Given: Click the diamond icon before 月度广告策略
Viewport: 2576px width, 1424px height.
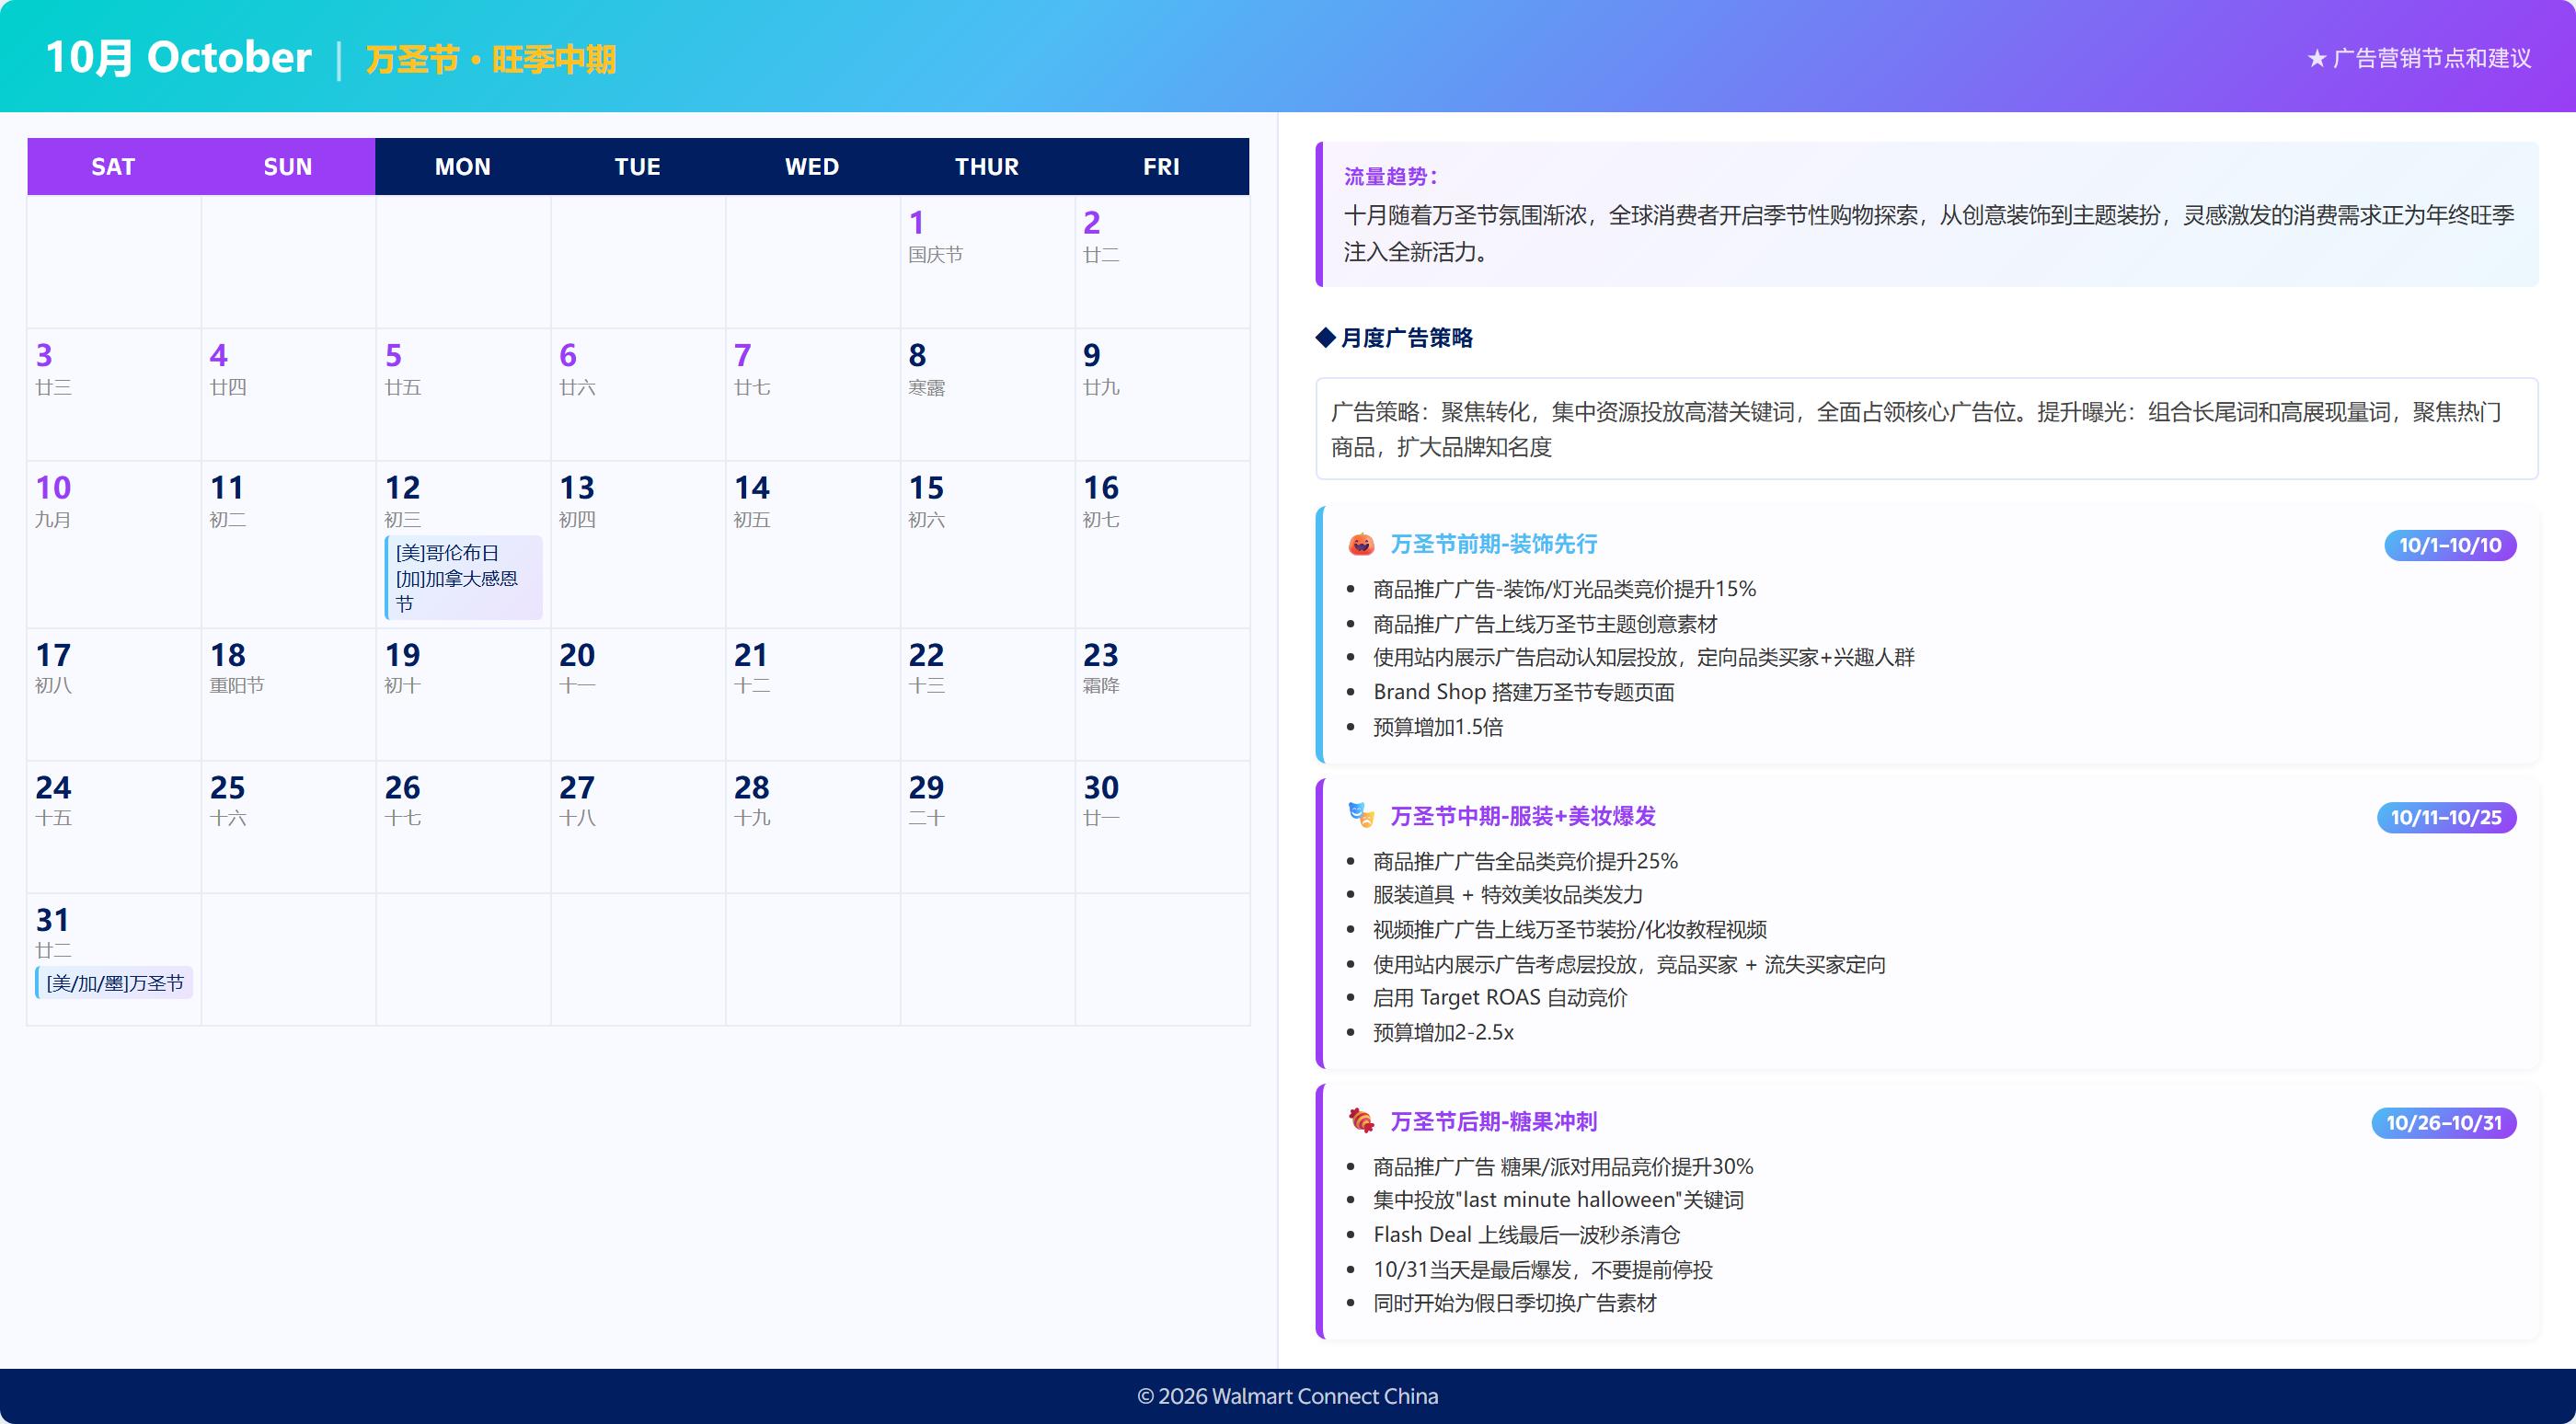Looking at the screenshot, I should (x=1324, y=338).
